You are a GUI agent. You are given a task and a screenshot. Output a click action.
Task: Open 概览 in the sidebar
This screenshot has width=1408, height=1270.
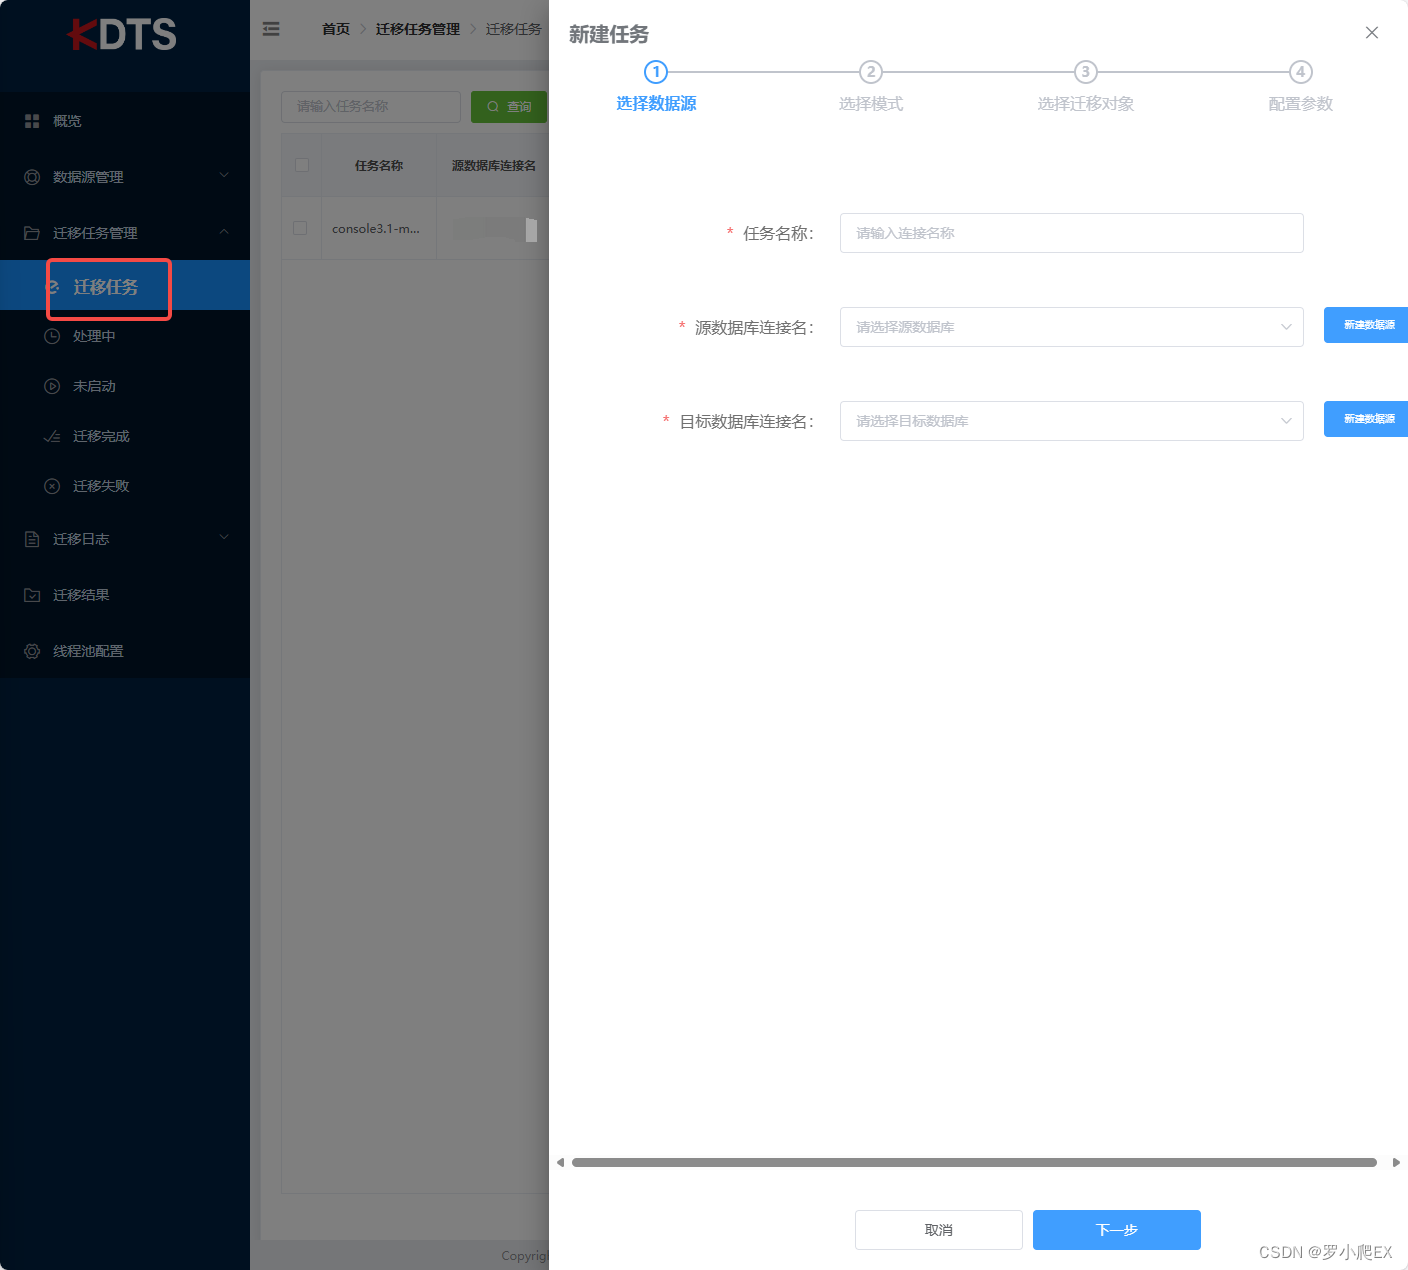pos(125,121)
